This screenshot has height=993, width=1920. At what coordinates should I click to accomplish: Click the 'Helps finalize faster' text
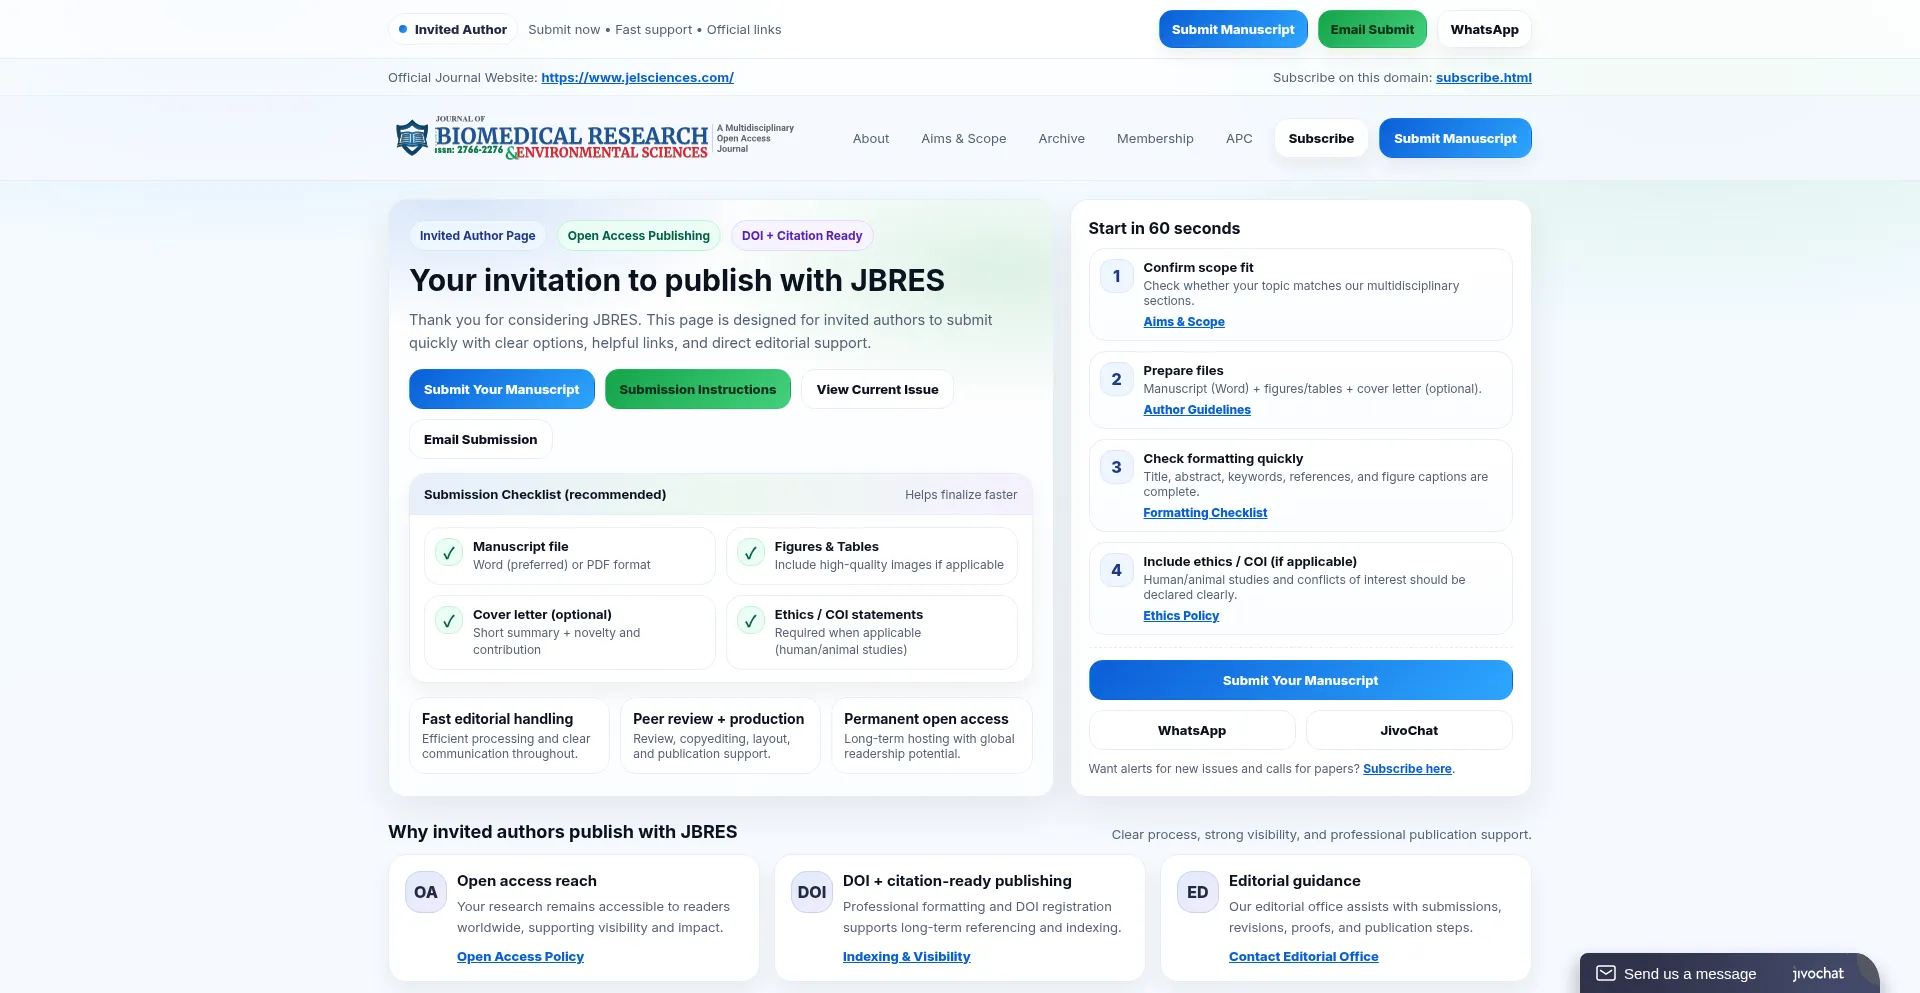pyautogui.click(x=961, y=494)
